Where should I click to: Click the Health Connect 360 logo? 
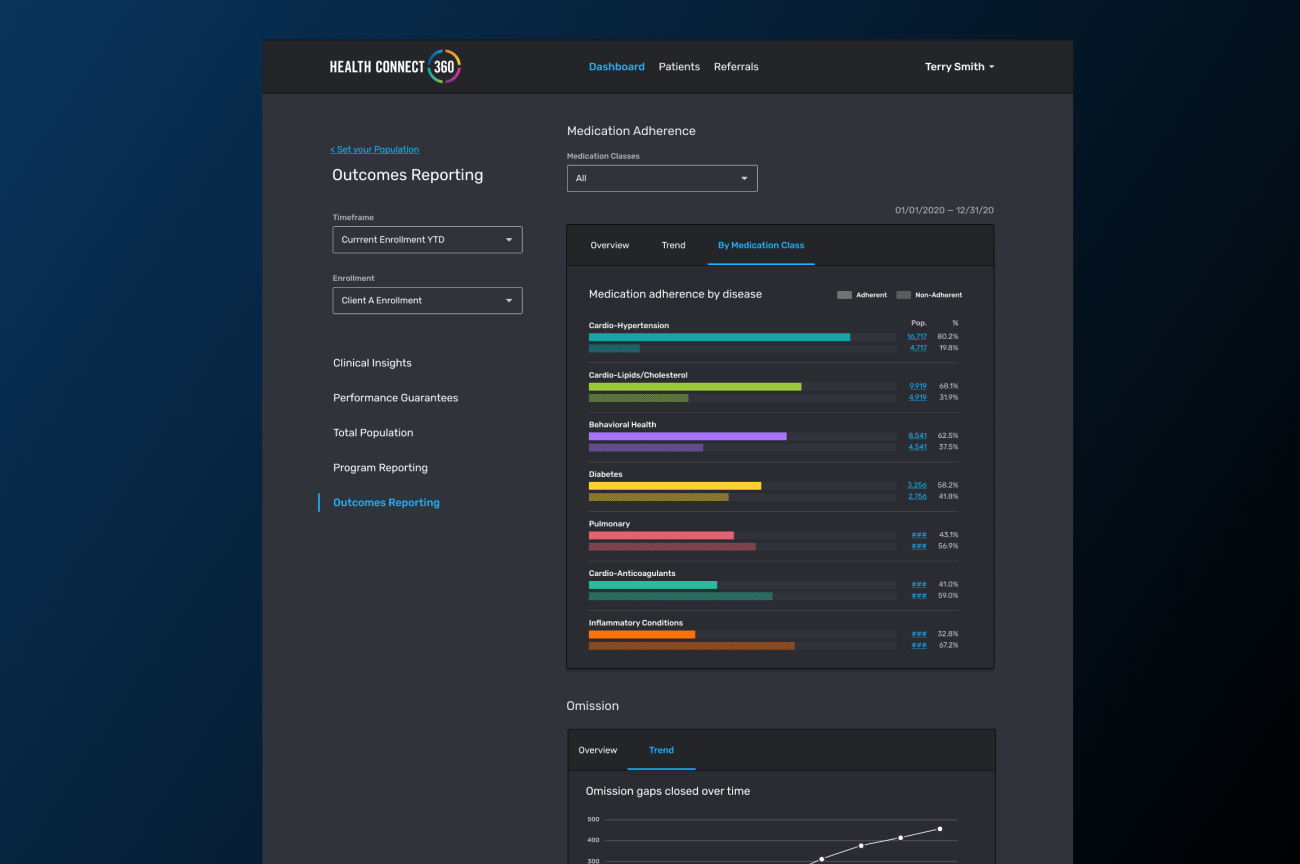click(395, 67)
